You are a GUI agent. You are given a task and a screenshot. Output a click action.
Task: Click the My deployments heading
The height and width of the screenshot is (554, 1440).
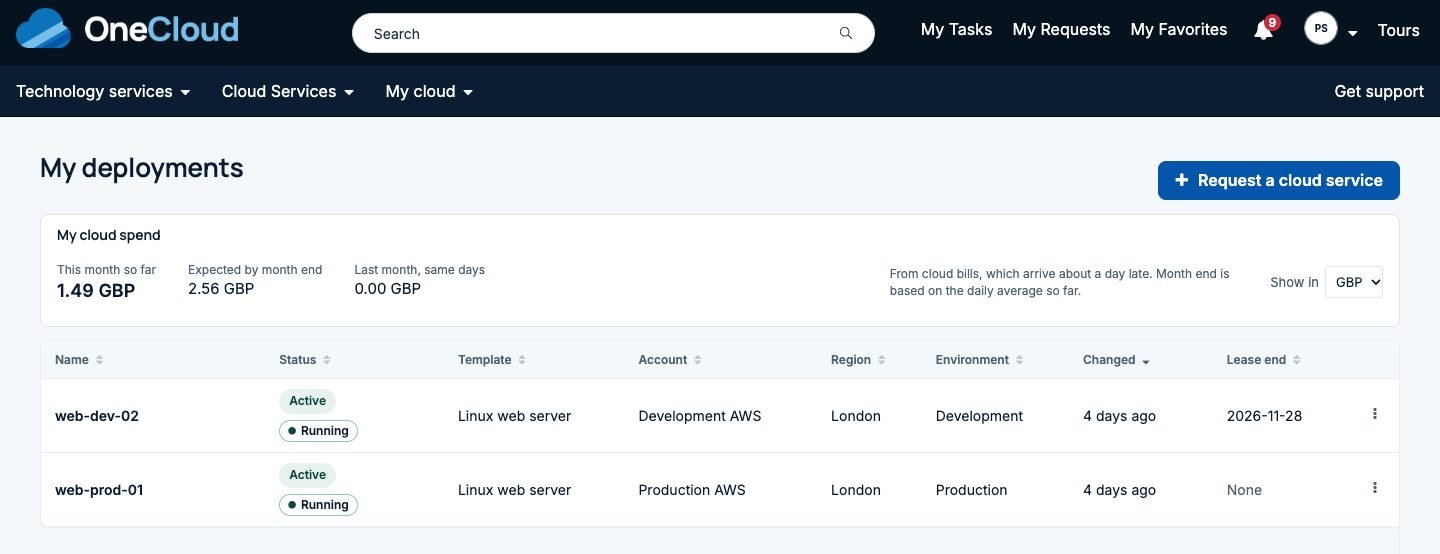[x=142, y=168]
